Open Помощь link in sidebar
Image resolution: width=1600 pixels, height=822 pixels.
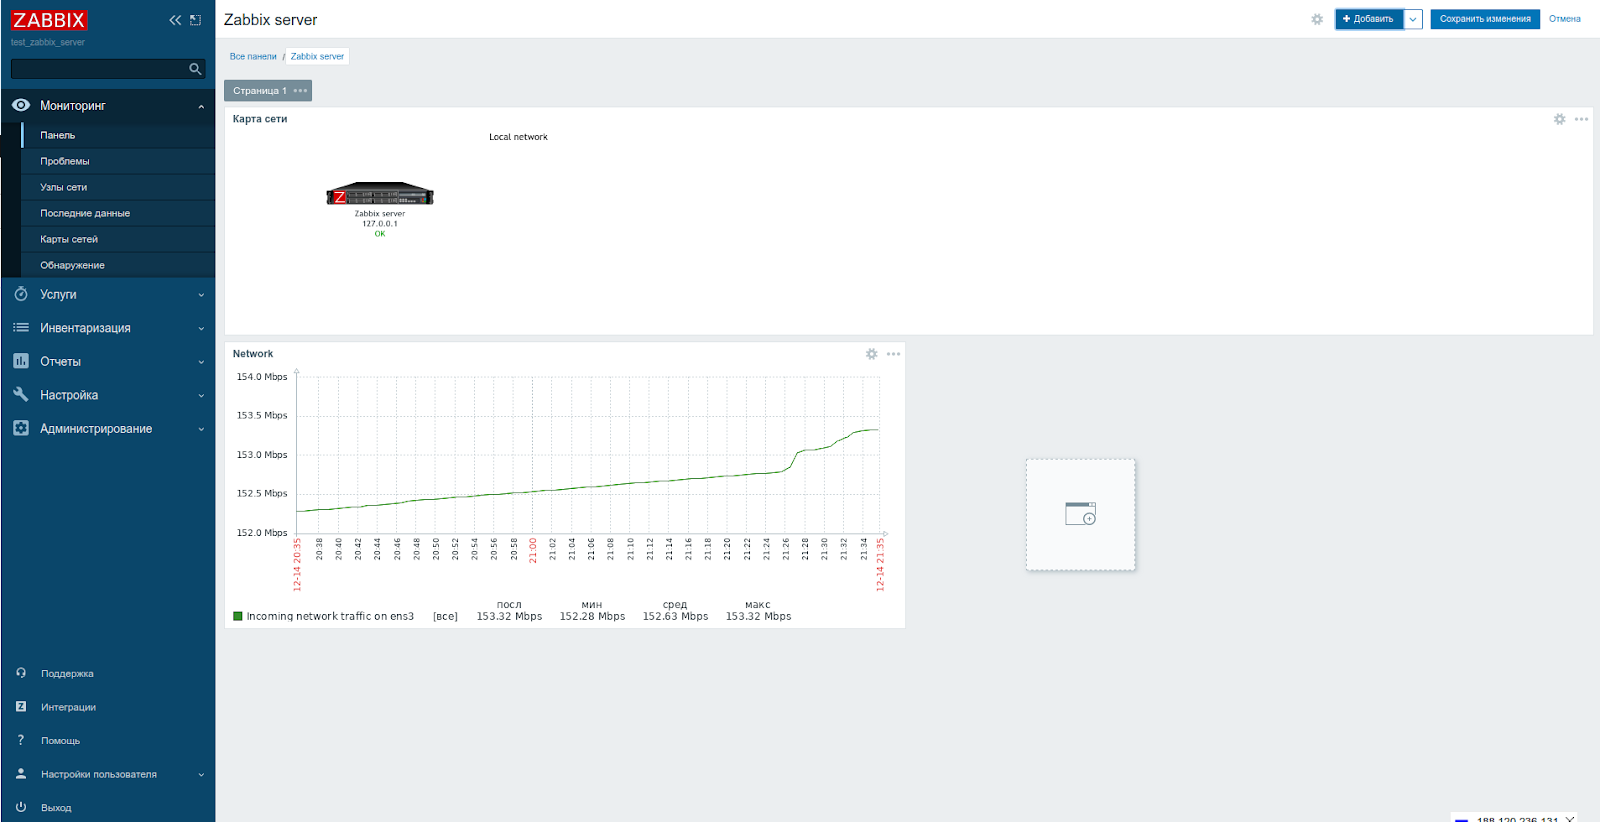click(x=60, y=741)
